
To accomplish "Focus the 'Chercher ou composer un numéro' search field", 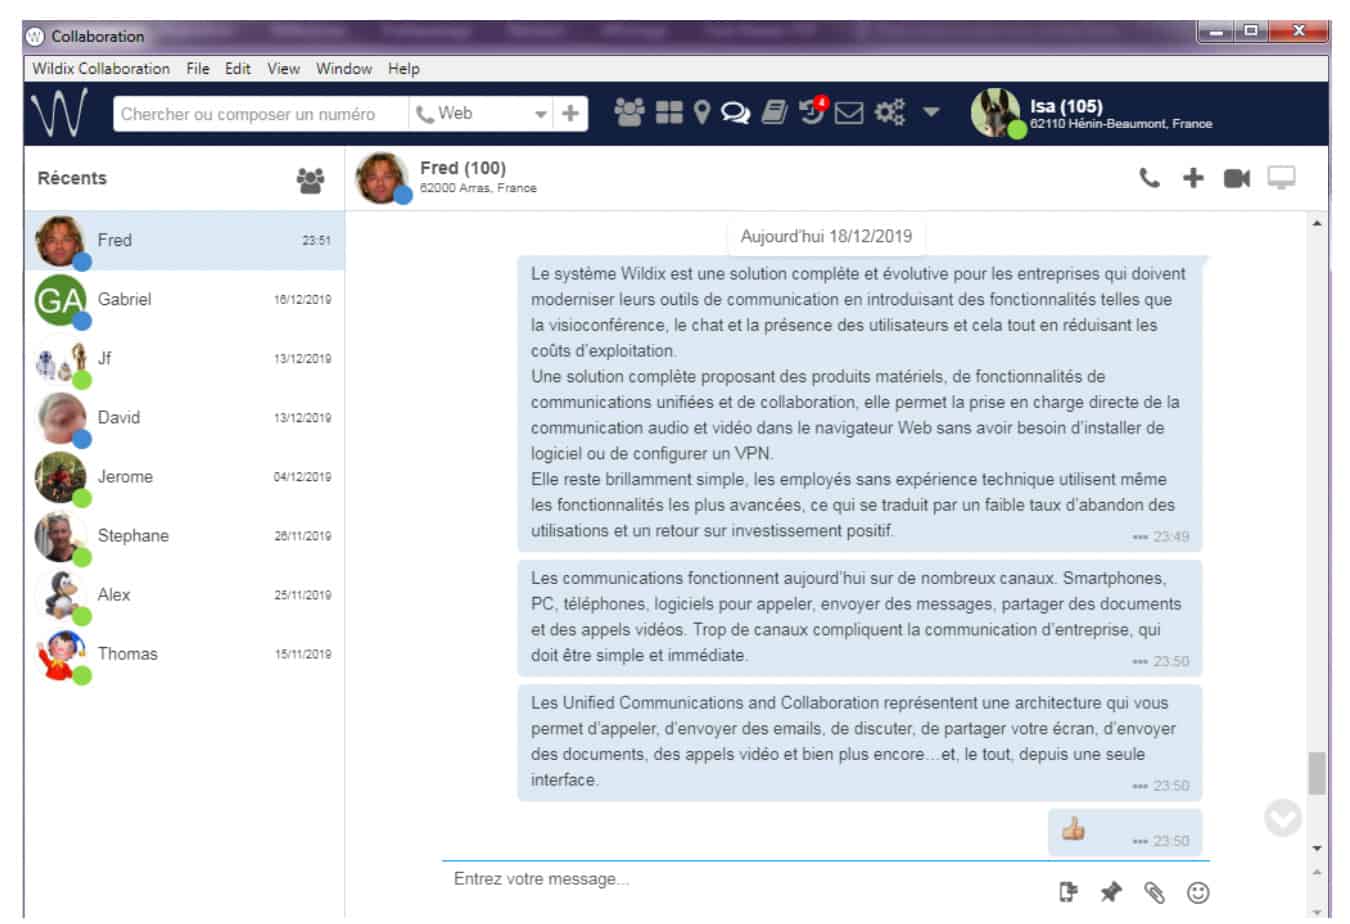I will (261, 114).
